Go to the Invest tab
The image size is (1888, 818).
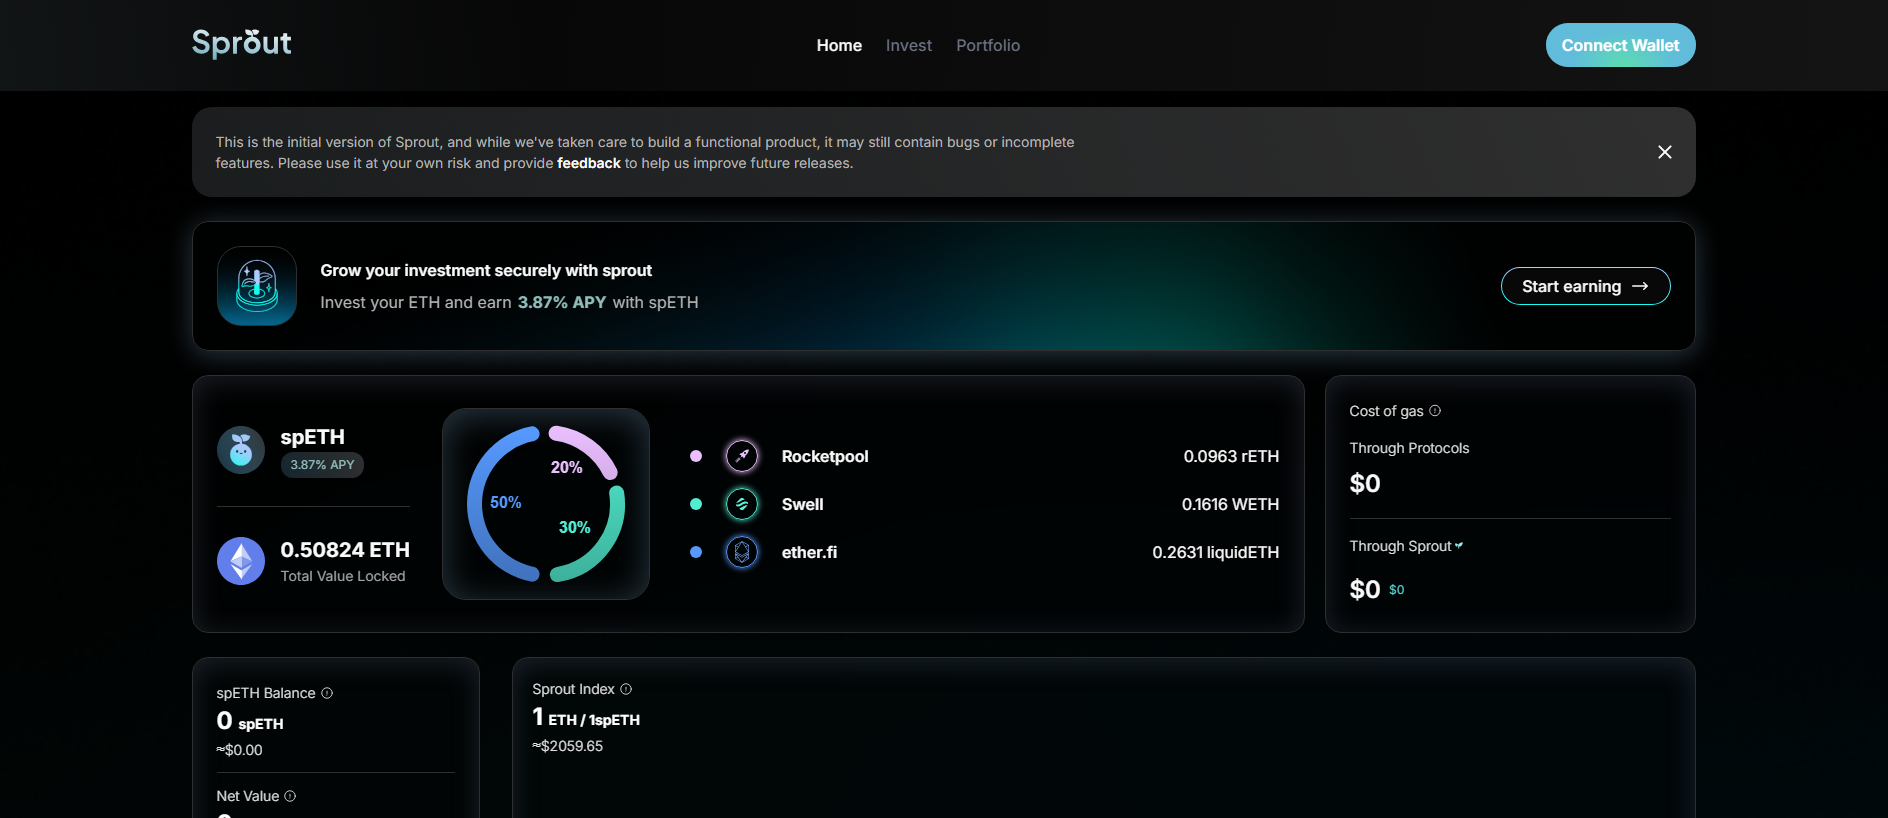(x=909, y=45)
